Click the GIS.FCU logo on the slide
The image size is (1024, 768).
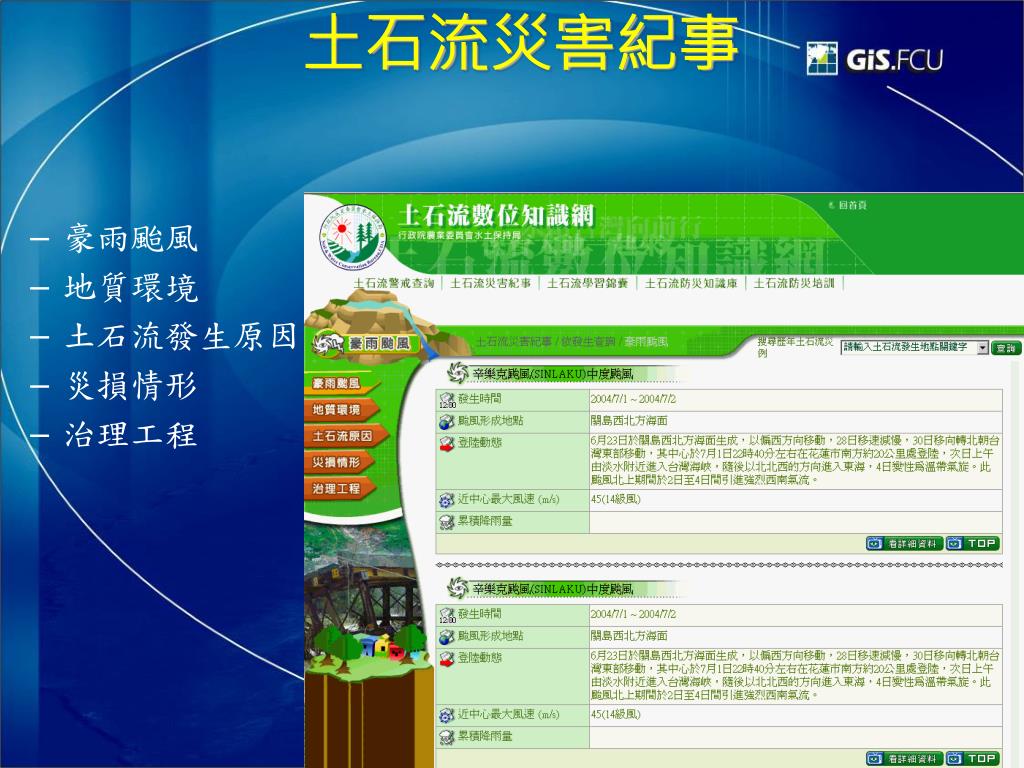click(874, 59)
